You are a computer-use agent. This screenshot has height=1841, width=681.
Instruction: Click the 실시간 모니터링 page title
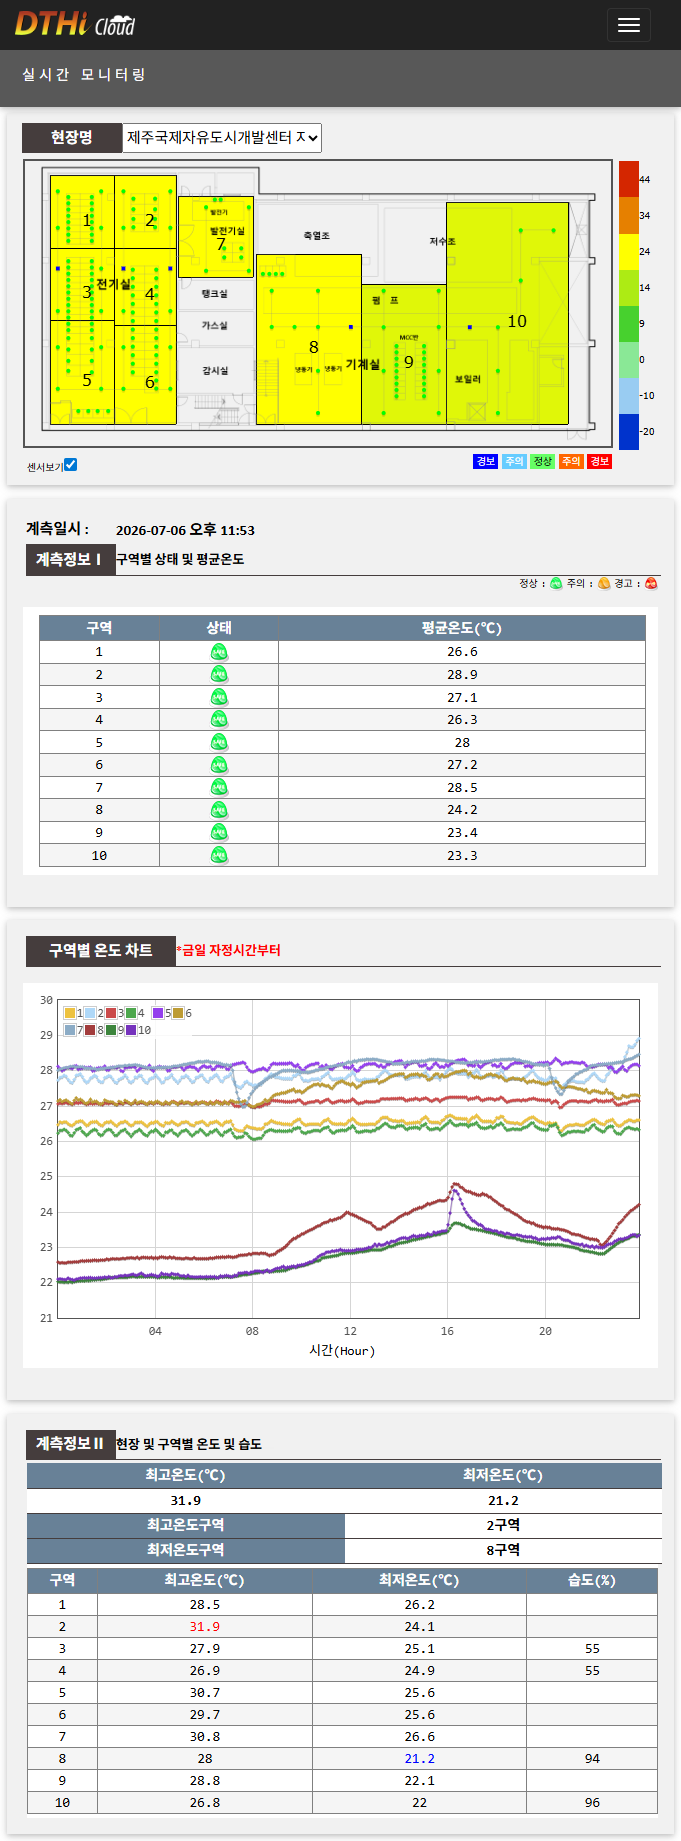(84, 75)
